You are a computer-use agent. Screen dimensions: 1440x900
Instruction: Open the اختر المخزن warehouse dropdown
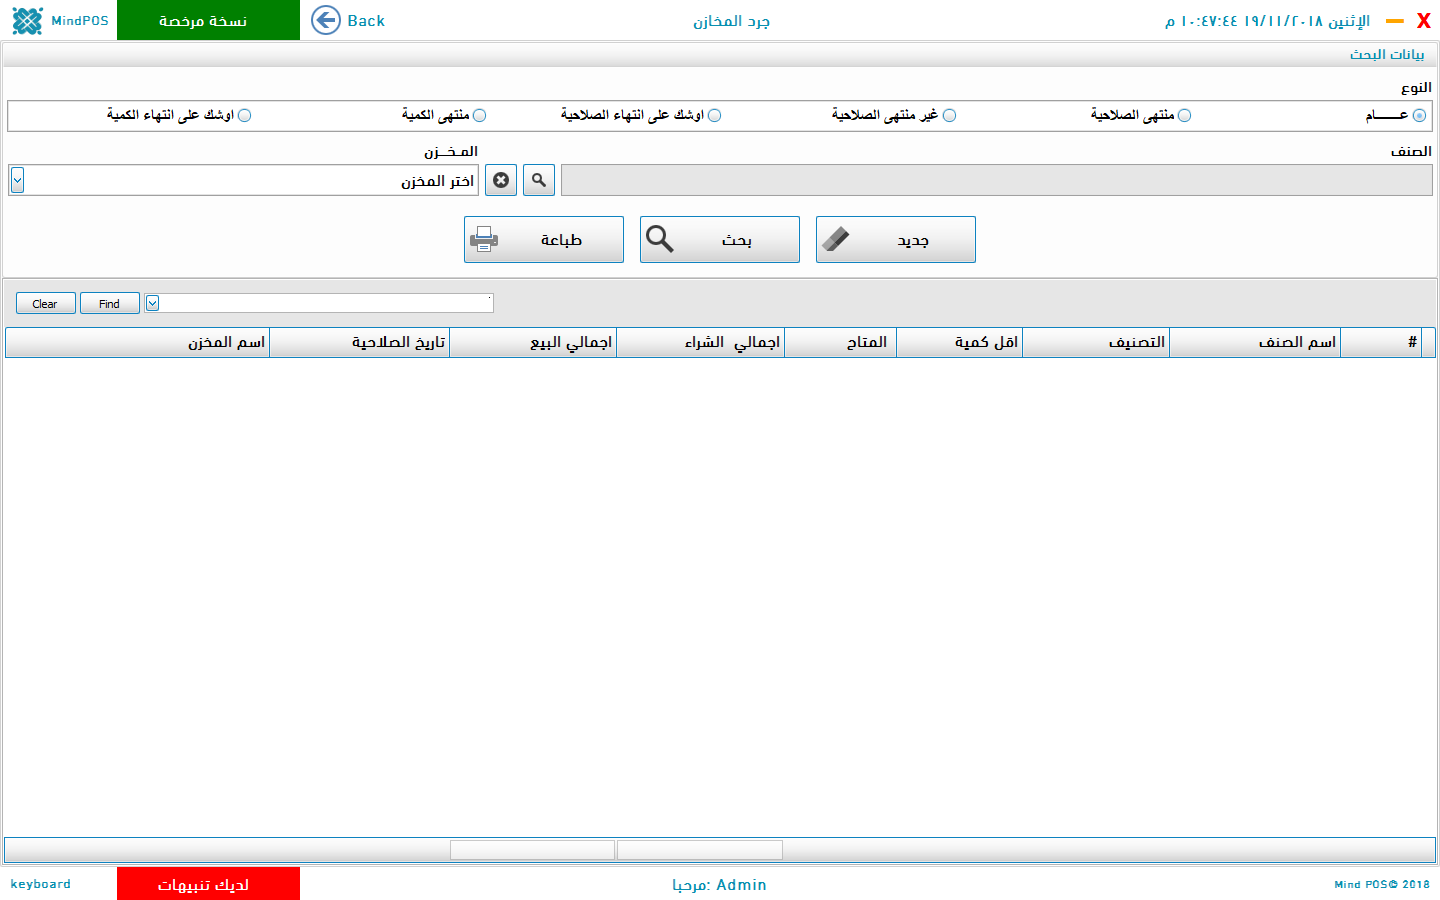pyautogui.click(x=17, y=180)
